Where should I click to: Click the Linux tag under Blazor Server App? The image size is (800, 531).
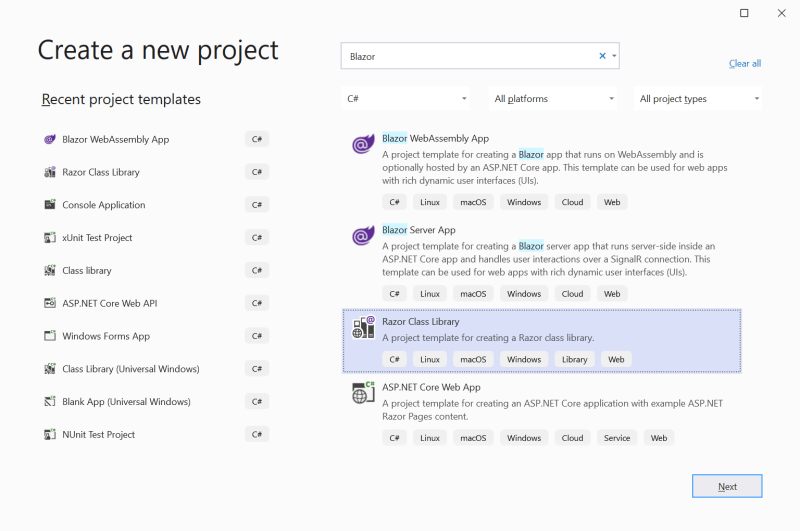[x=430, y=294]
